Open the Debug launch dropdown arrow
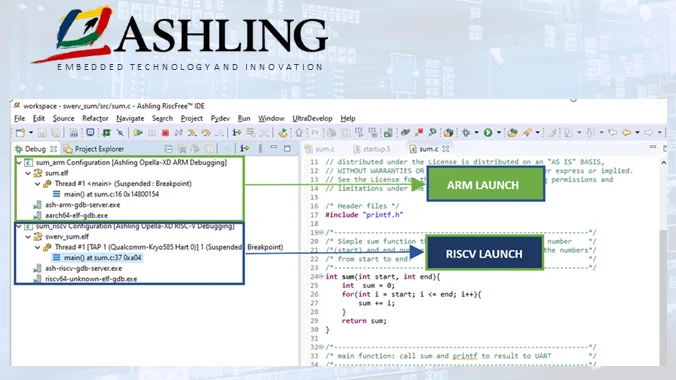This screenshot has height=380, width=676. coord(476,133)
